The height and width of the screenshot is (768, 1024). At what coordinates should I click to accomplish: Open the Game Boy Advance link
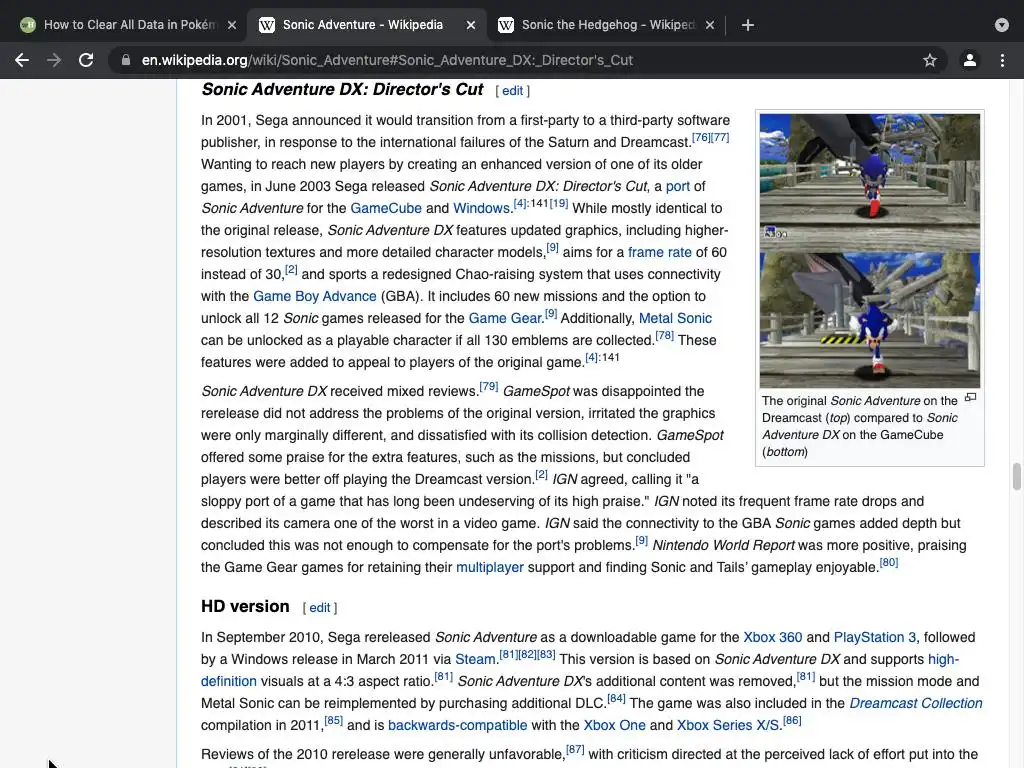315,296
